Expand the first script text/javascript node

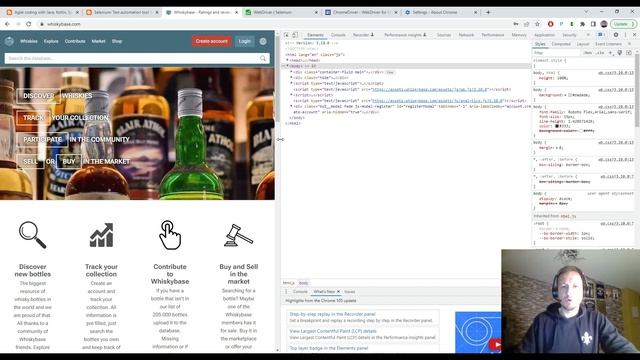[x=291, y=83]
